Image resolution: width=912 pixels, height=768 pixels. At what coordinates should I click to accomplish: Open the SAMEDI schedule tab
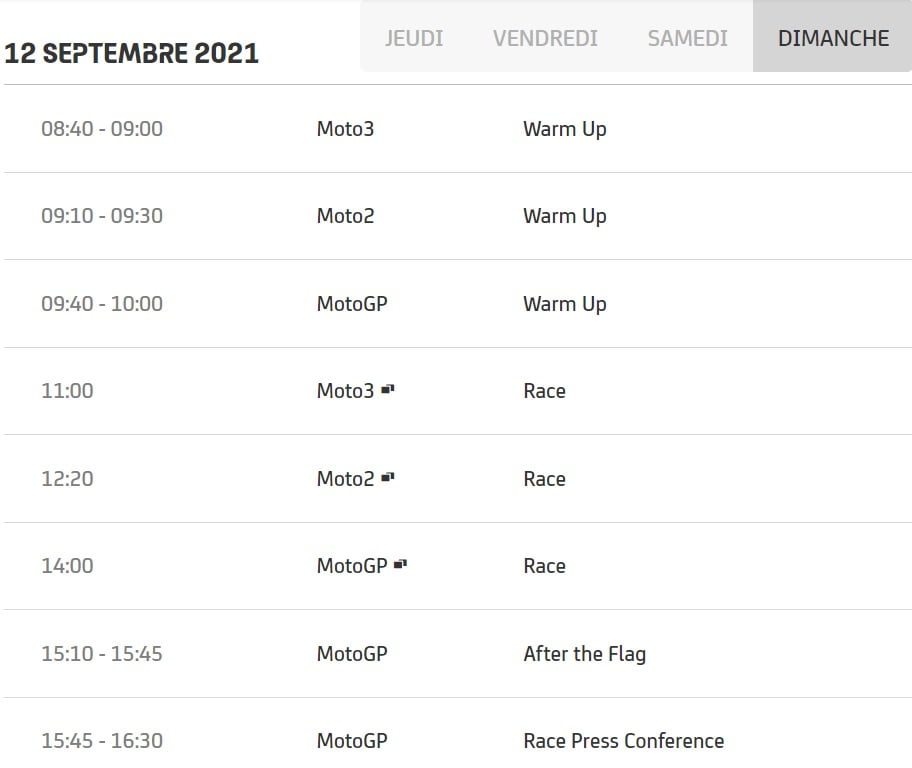coord(687,38)
